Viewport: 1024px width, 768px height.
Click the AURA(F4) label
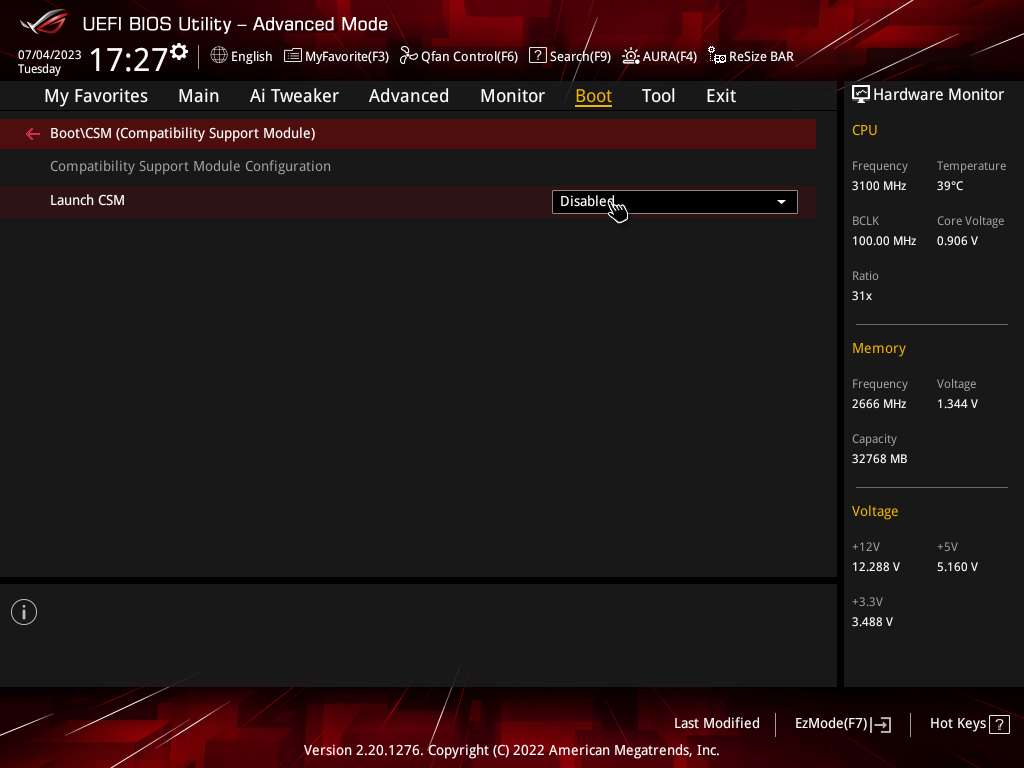pos(669,56)
